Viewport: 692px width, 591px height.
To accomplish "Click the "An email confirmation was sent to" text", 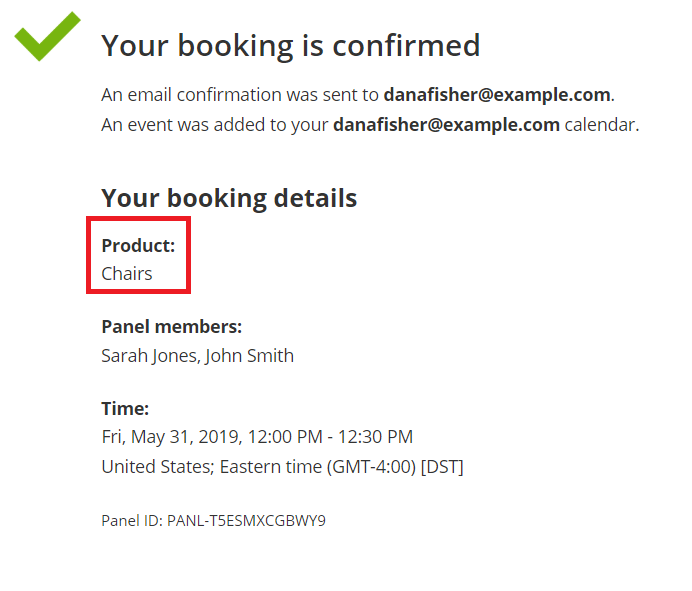I will click(240, 95).
